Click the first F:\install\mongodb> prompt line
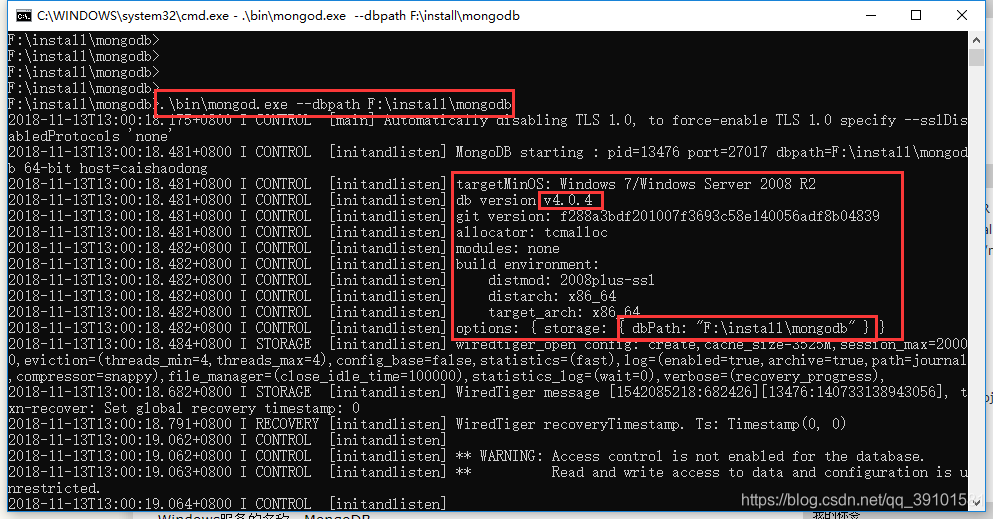993x519 pixels. [84, 41]
